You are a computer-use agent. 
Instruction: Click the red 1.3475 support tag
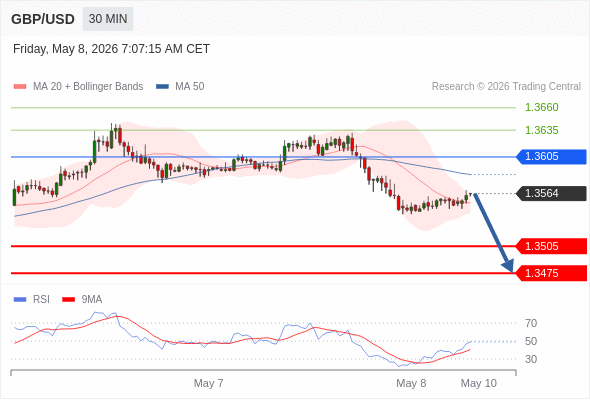click(551, 273)
